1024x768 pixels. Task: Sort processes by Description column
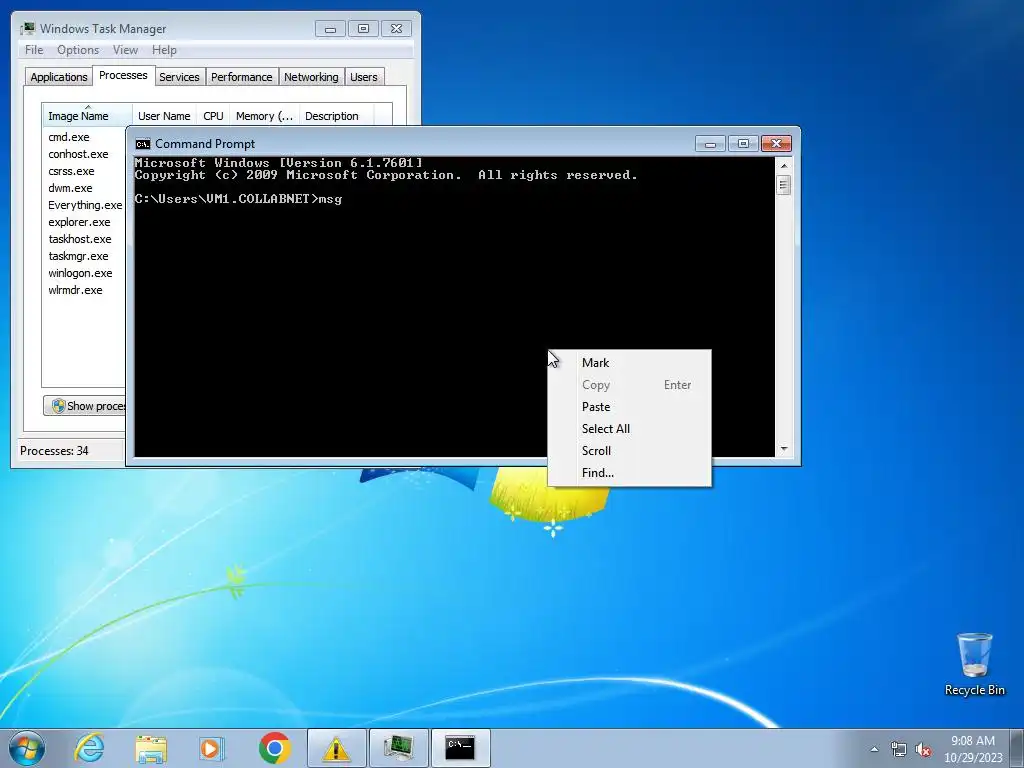pyautogui.click(x=337, y=116)
